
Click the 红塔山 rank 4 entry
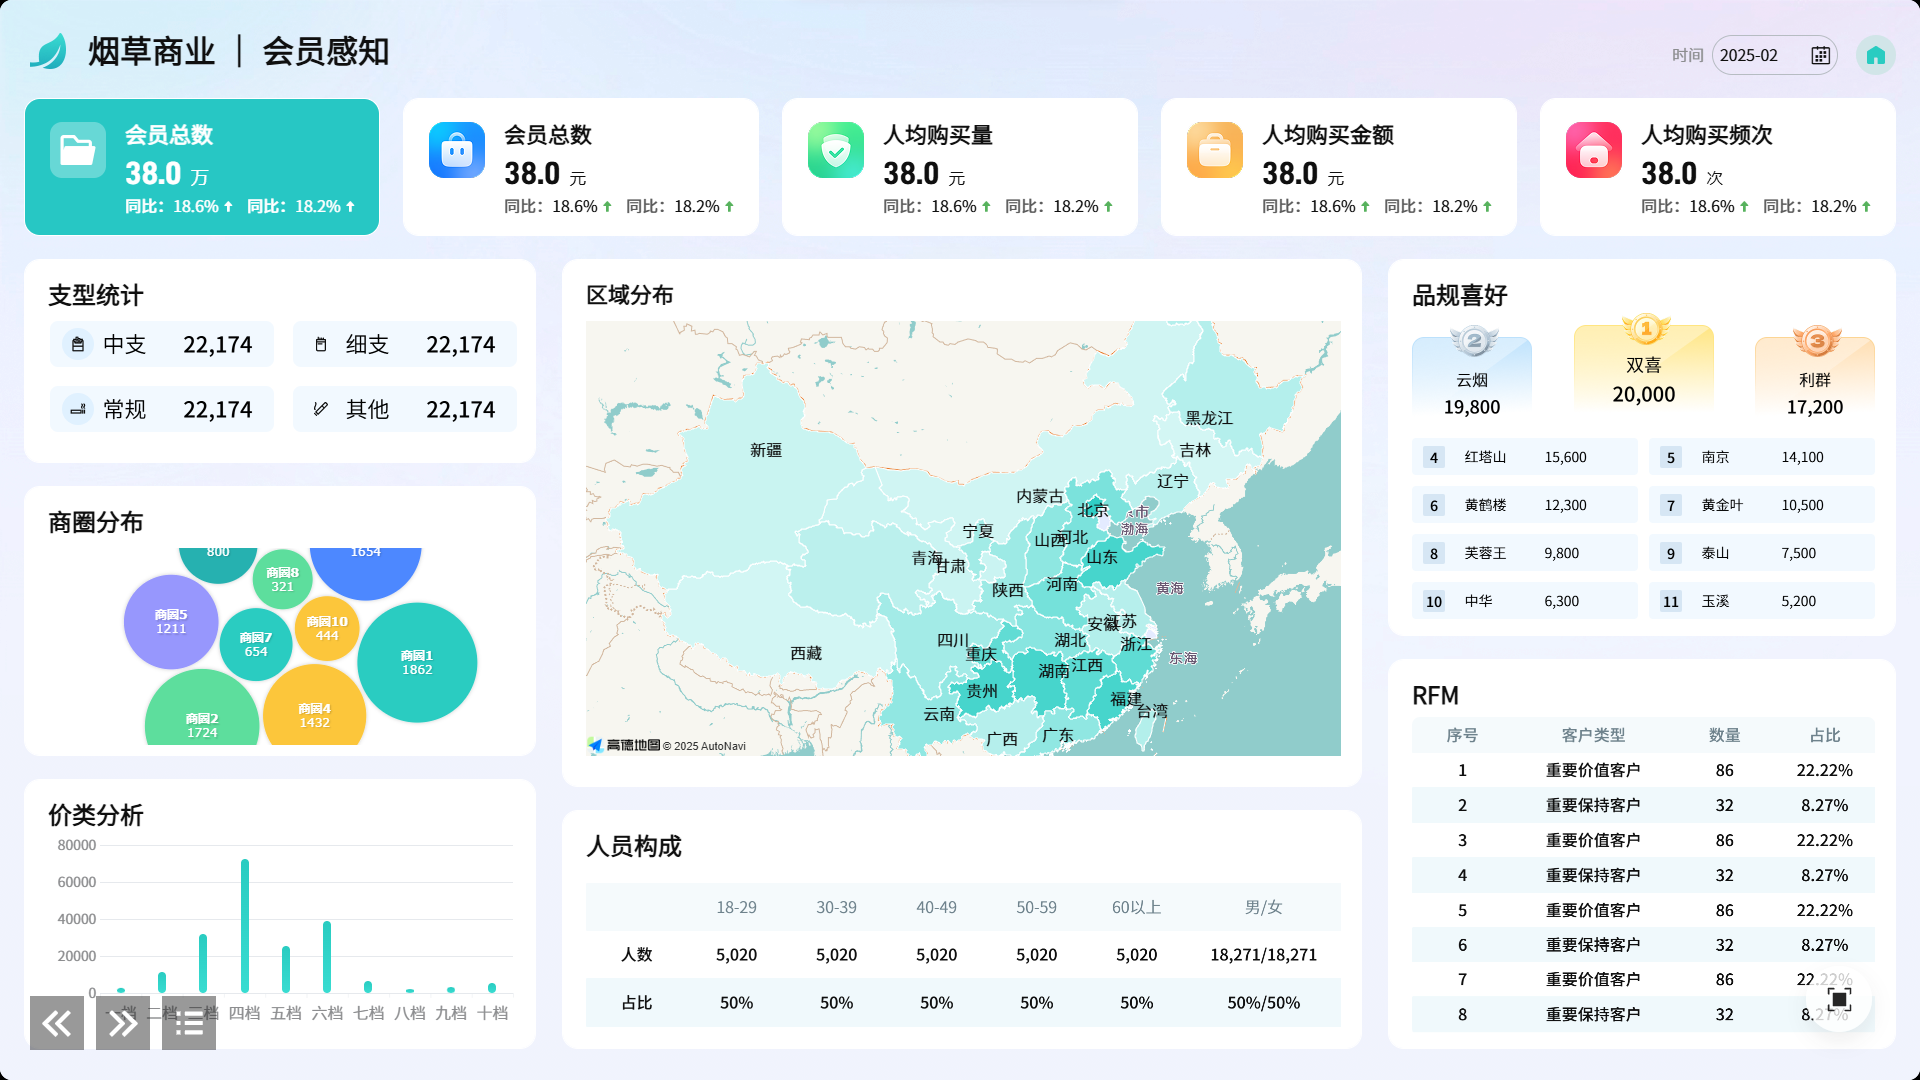pyautogui.click(x=1524, y=457)
